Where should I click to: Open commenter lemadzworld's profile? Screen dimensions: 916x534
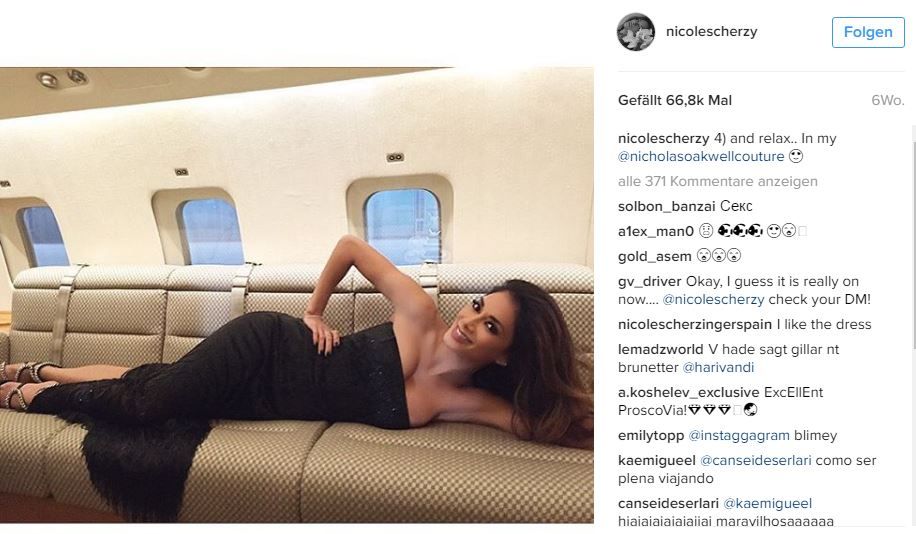(x=661, y=349)
